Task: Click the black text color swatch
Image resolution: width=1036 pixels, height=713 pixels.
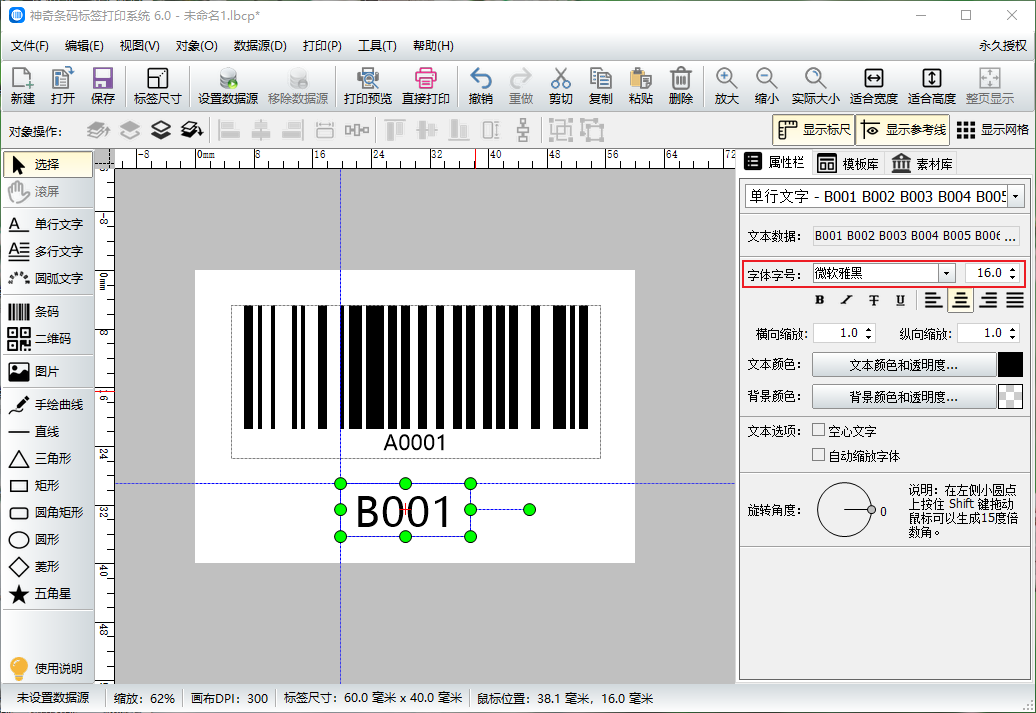Action: click(1010, 365)
